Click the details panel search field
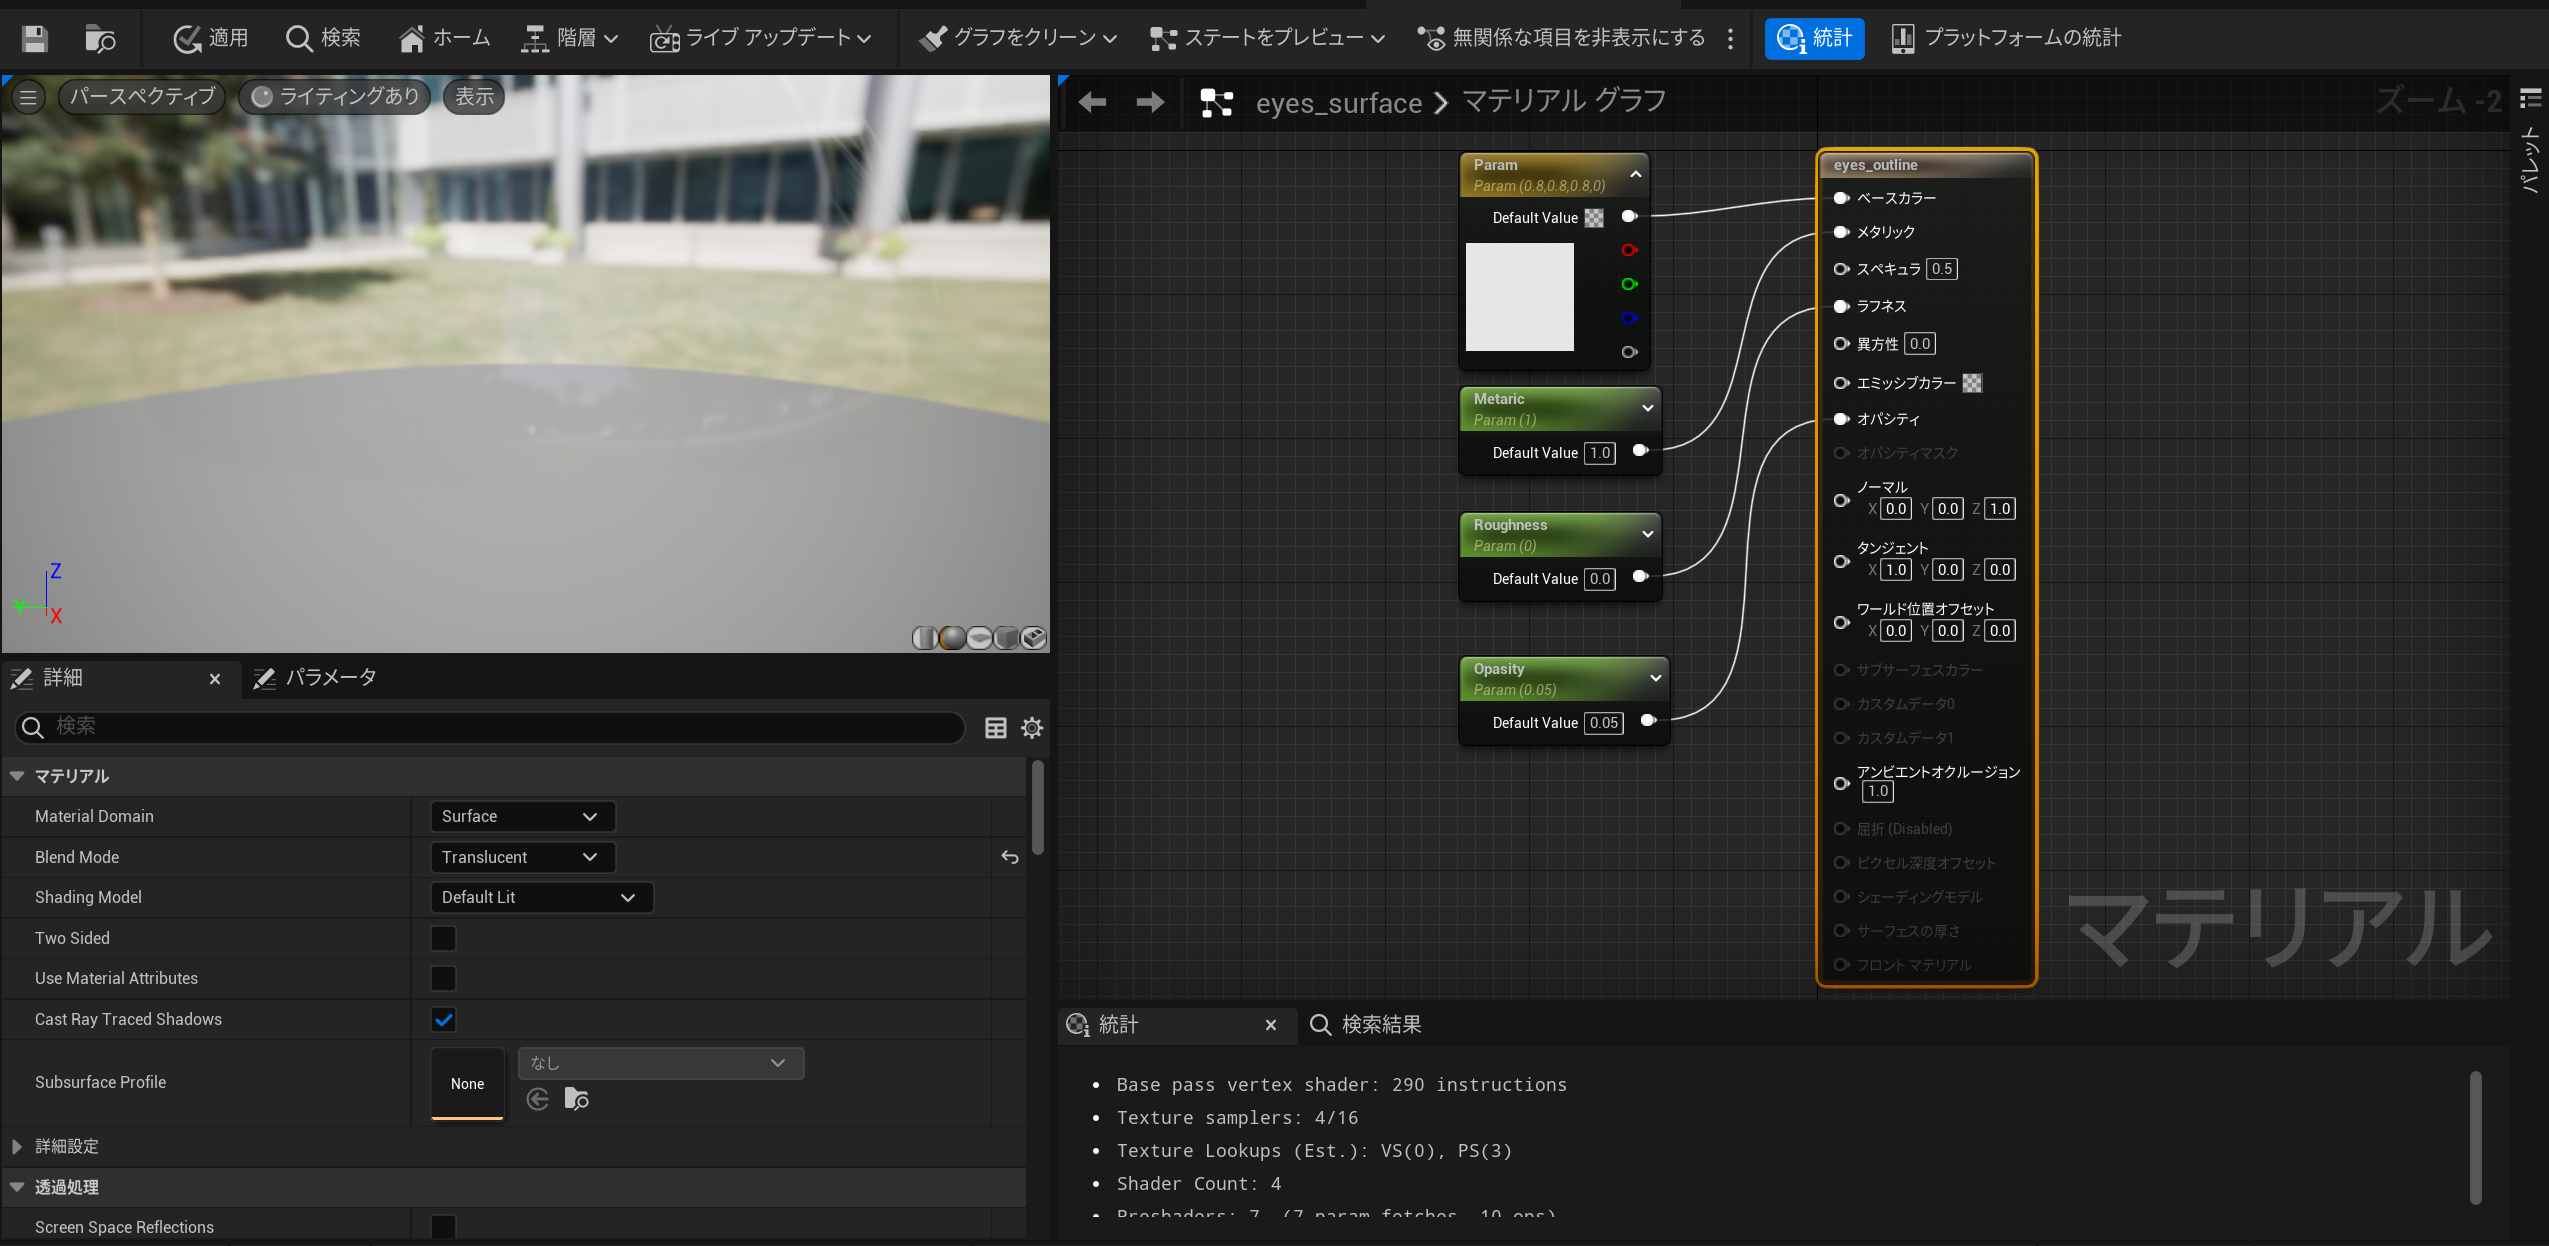Viewport: 2549px width, 1246px height. (490, 727)
